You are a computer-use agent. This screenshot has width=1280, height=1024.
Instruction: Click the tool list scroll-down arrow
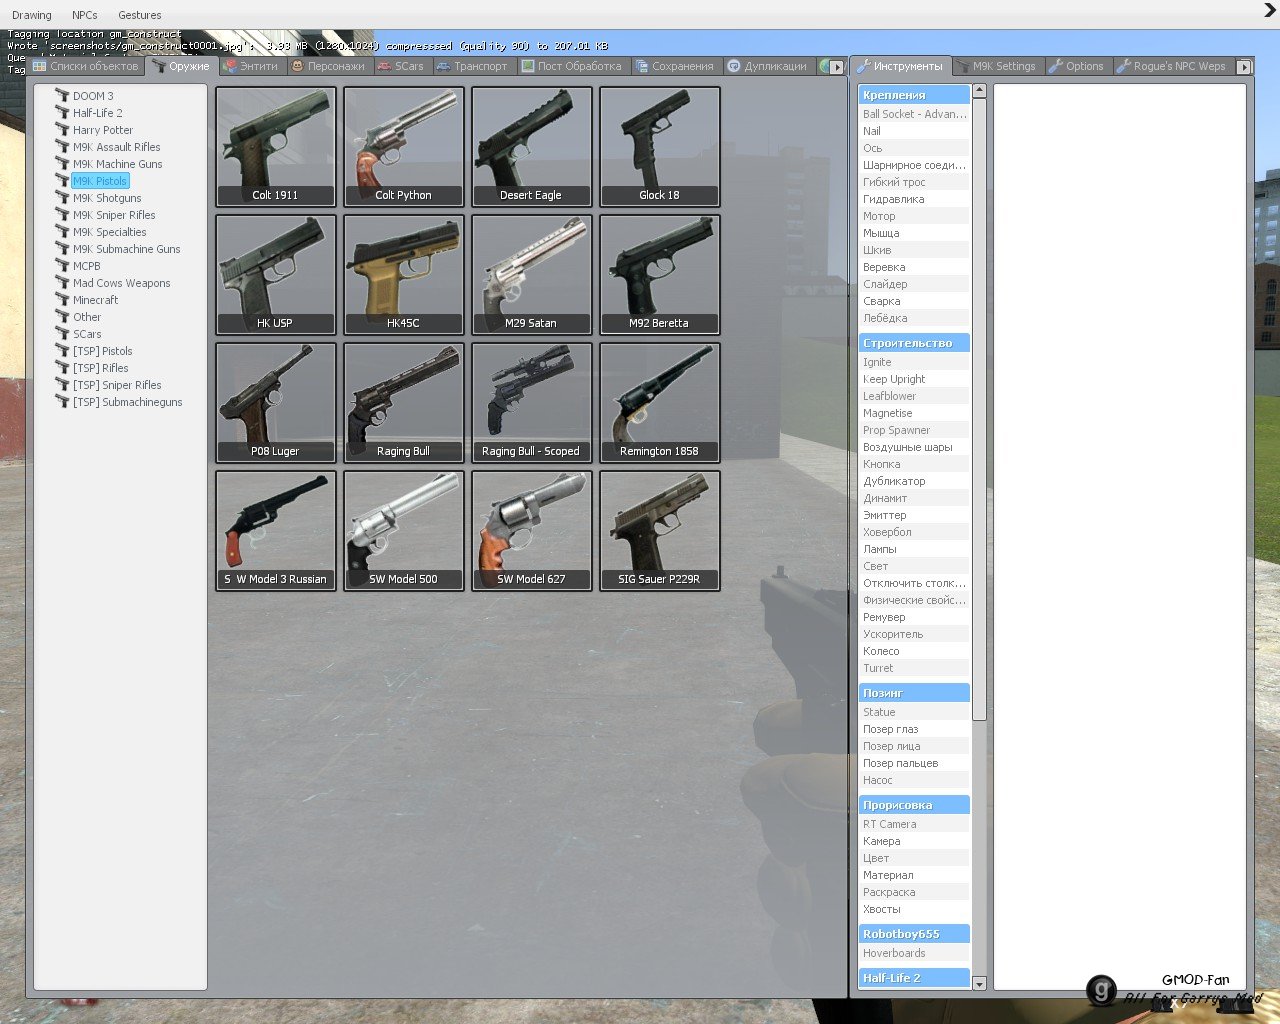pyautogui.click(x=979, y=984)
